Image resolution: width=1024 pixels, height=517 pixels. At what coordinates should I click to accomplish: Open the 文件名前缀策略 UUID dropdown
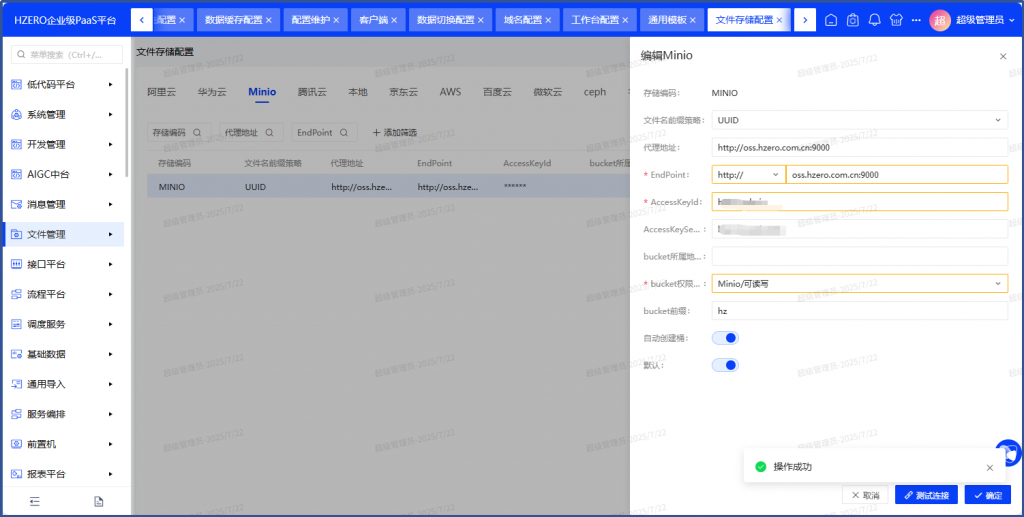coord(859,120)
